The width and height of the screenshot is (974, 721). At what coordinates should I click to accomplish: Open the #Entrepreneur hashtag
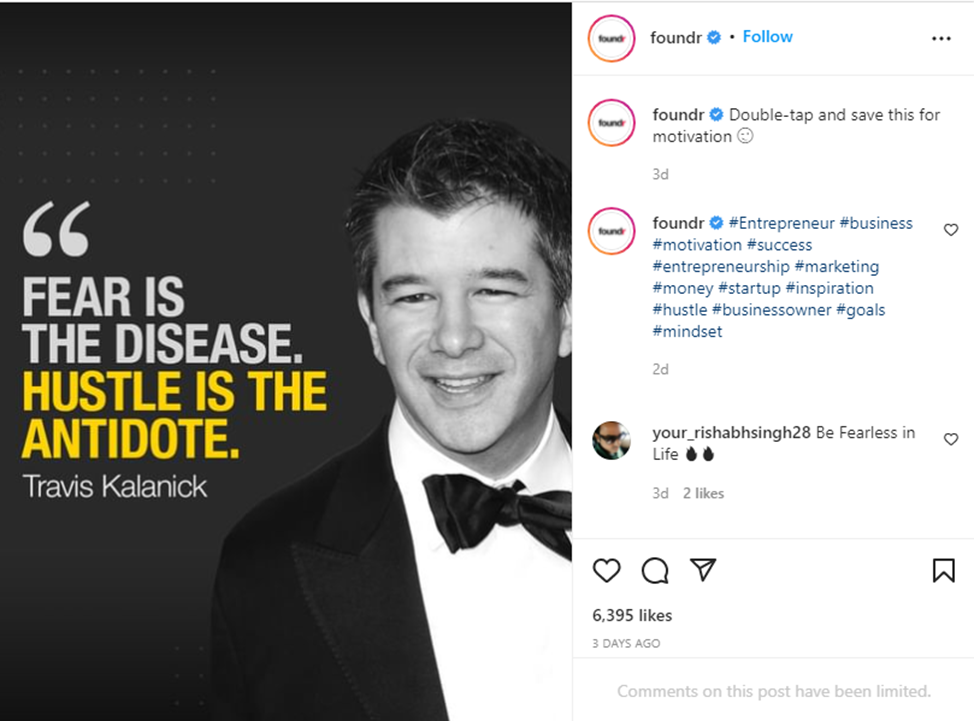tap(781, 223)
